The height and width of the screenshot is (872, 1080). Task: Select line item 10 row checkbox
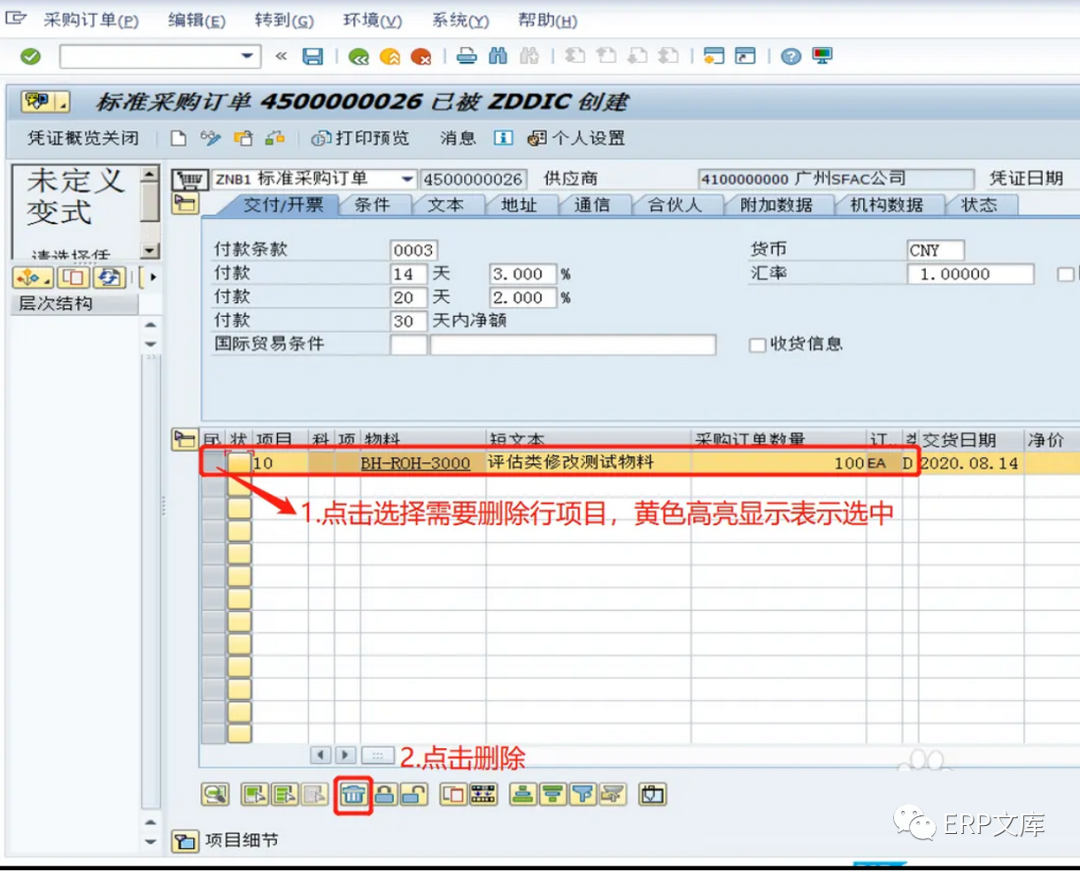tap(213, 463)
